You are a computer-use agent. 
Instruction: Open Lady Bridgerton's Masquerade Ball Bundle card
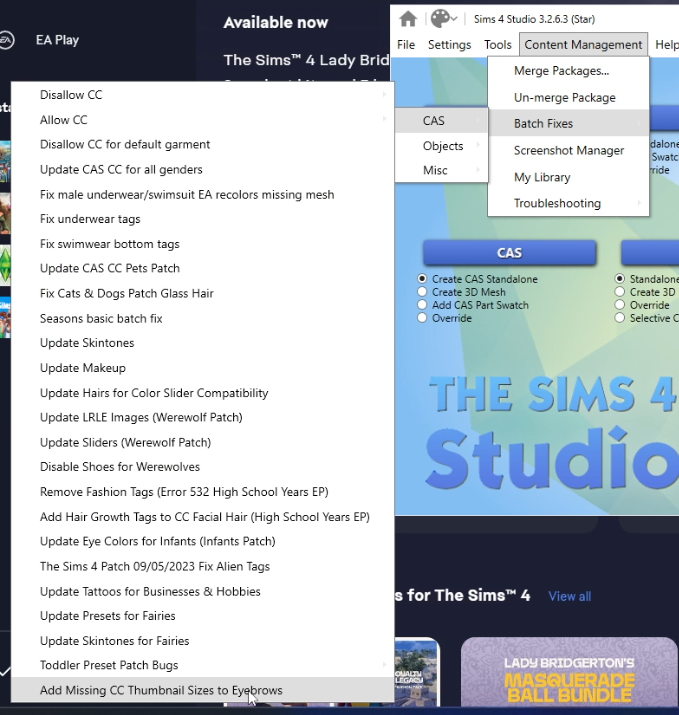tap(569, 671)
